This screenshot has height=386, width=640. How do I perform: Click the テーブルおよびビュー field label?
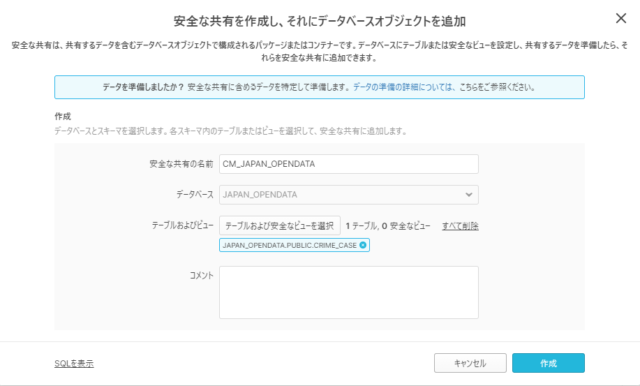tap(182, 225)
